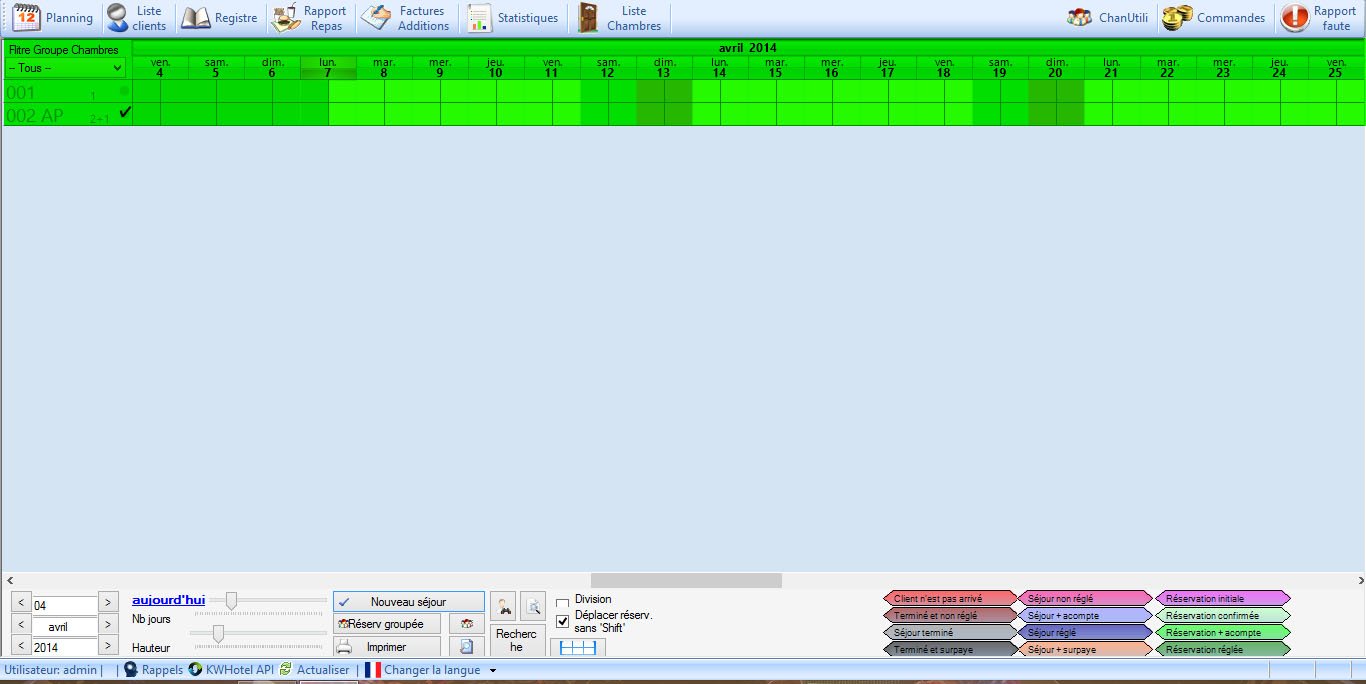1366x684 pixels.
Task: Uncheck Déplacer réserv. sans 'Shift'
Action: 562,621
